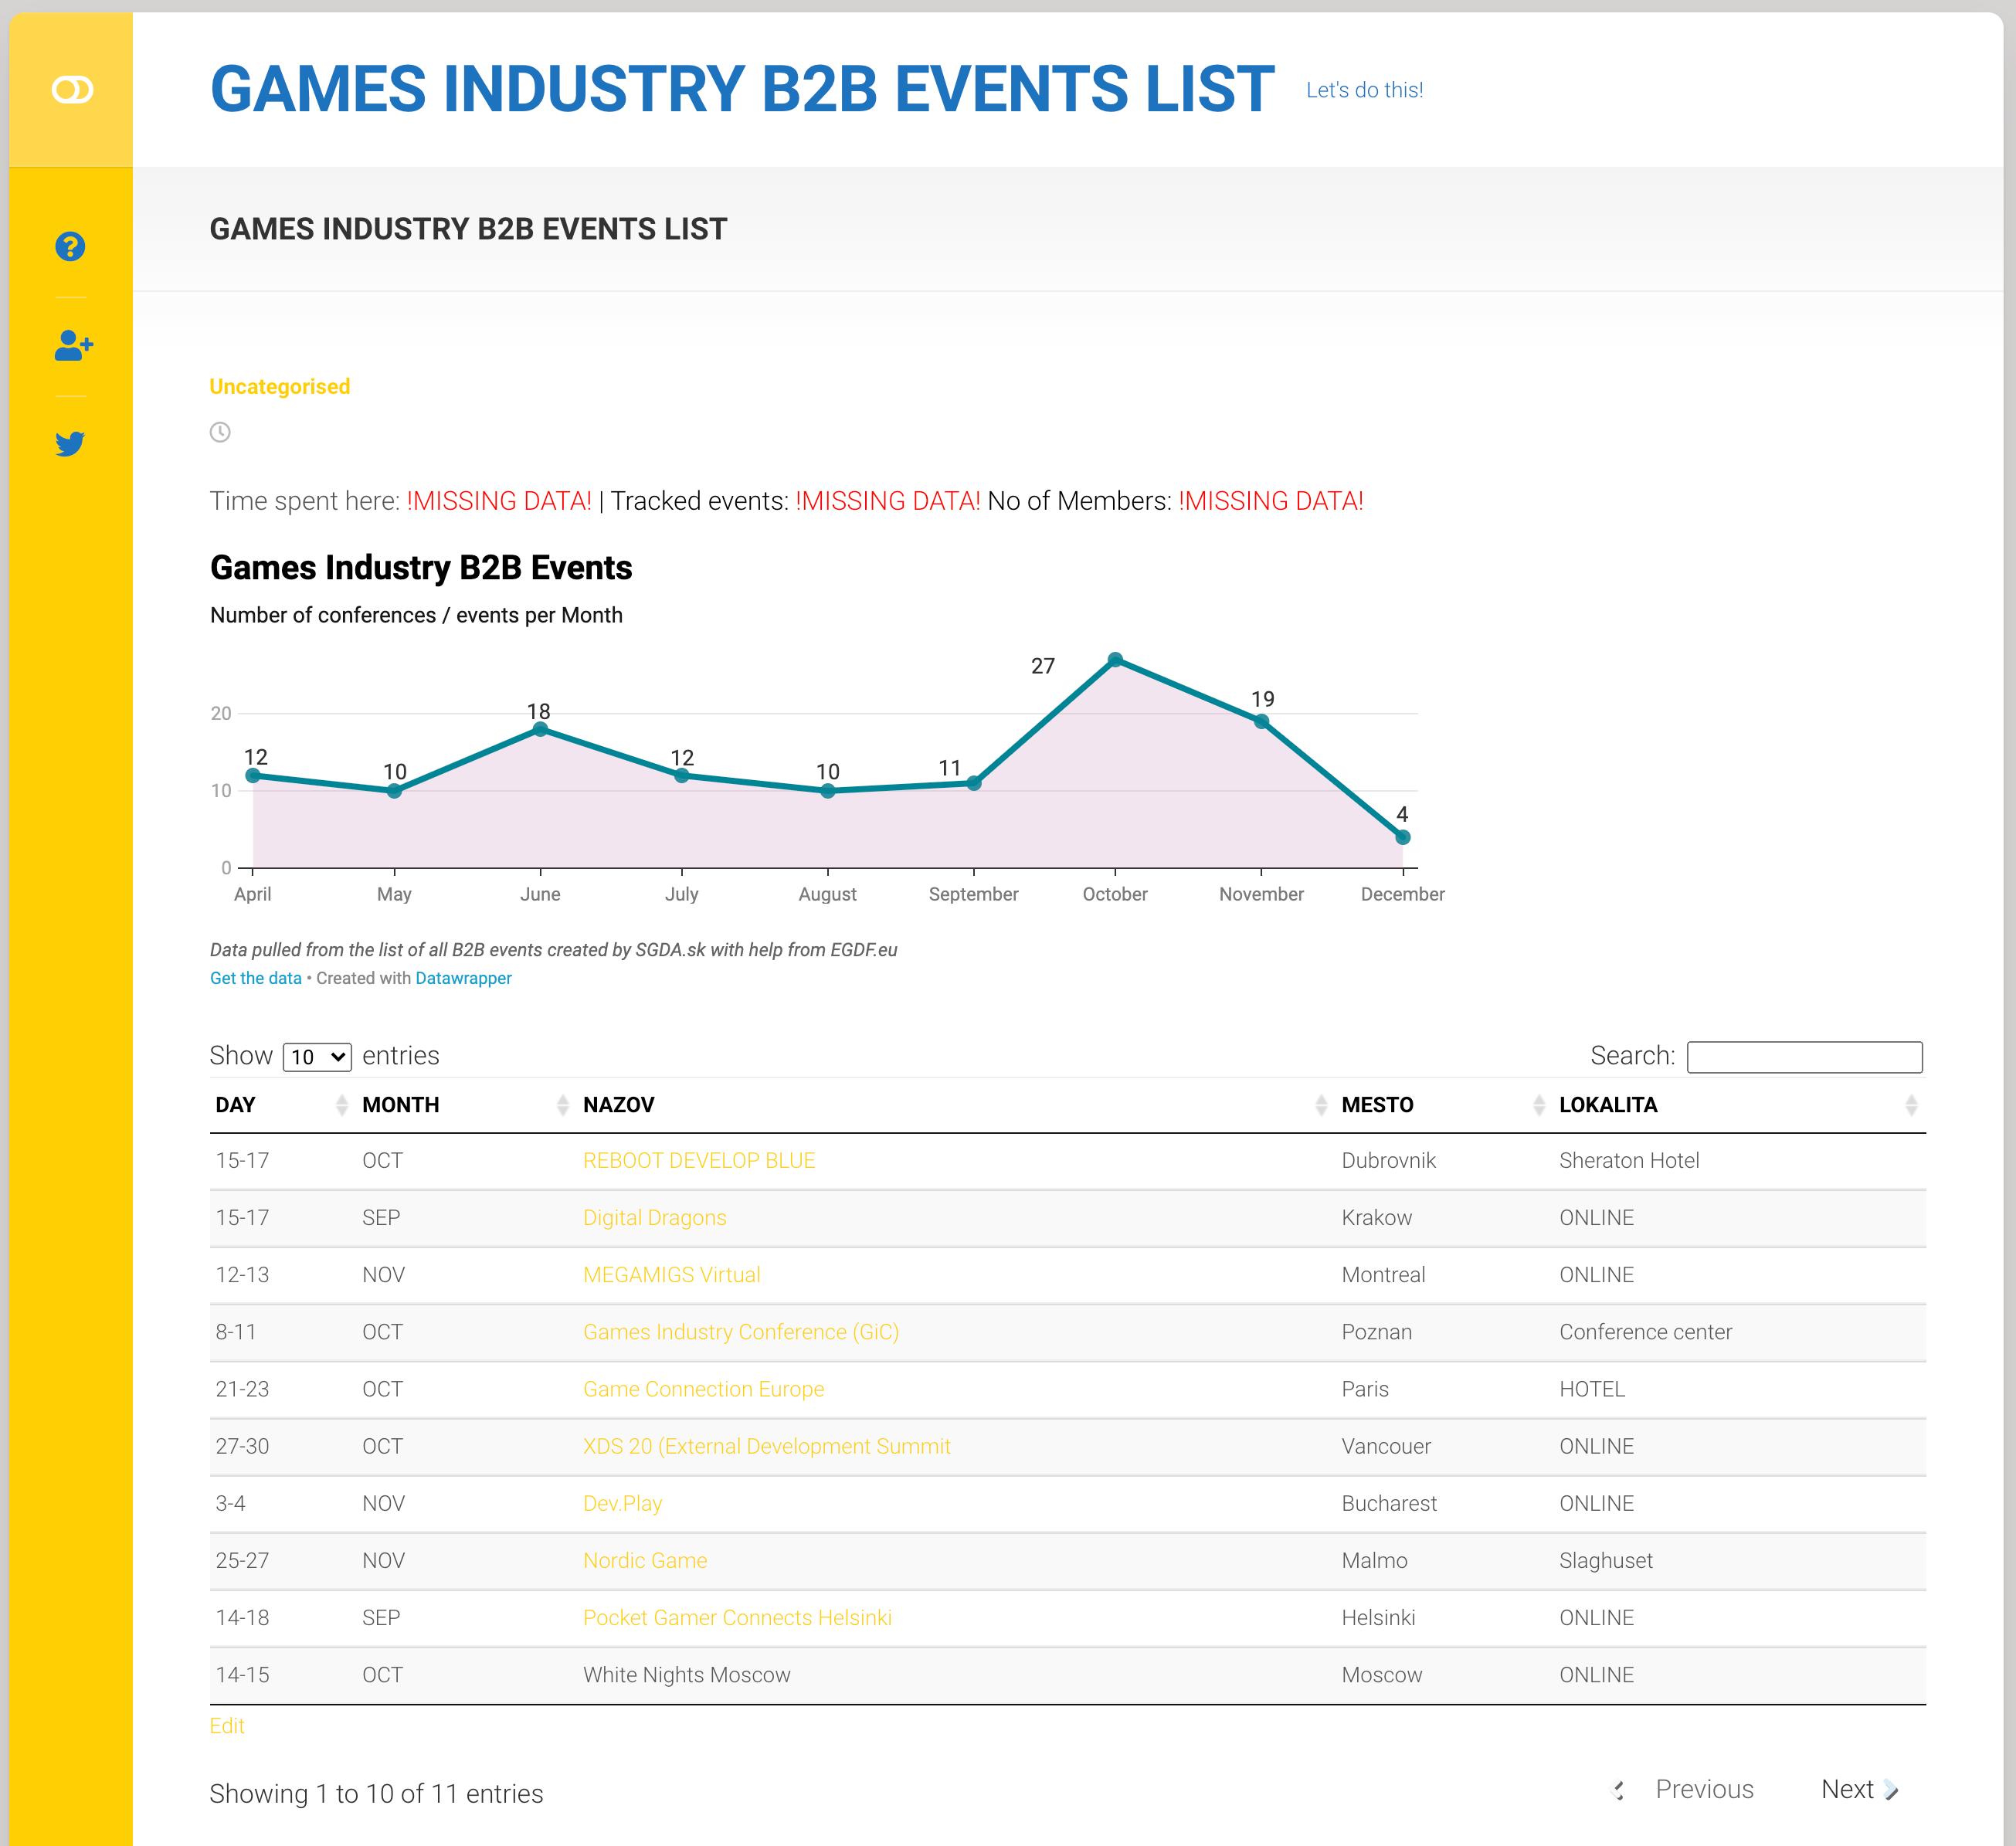Screen dimensions: 2016x1846
Task: Click Showing 1 to 10 of 11 entries text
Action: click(376, 1794)
